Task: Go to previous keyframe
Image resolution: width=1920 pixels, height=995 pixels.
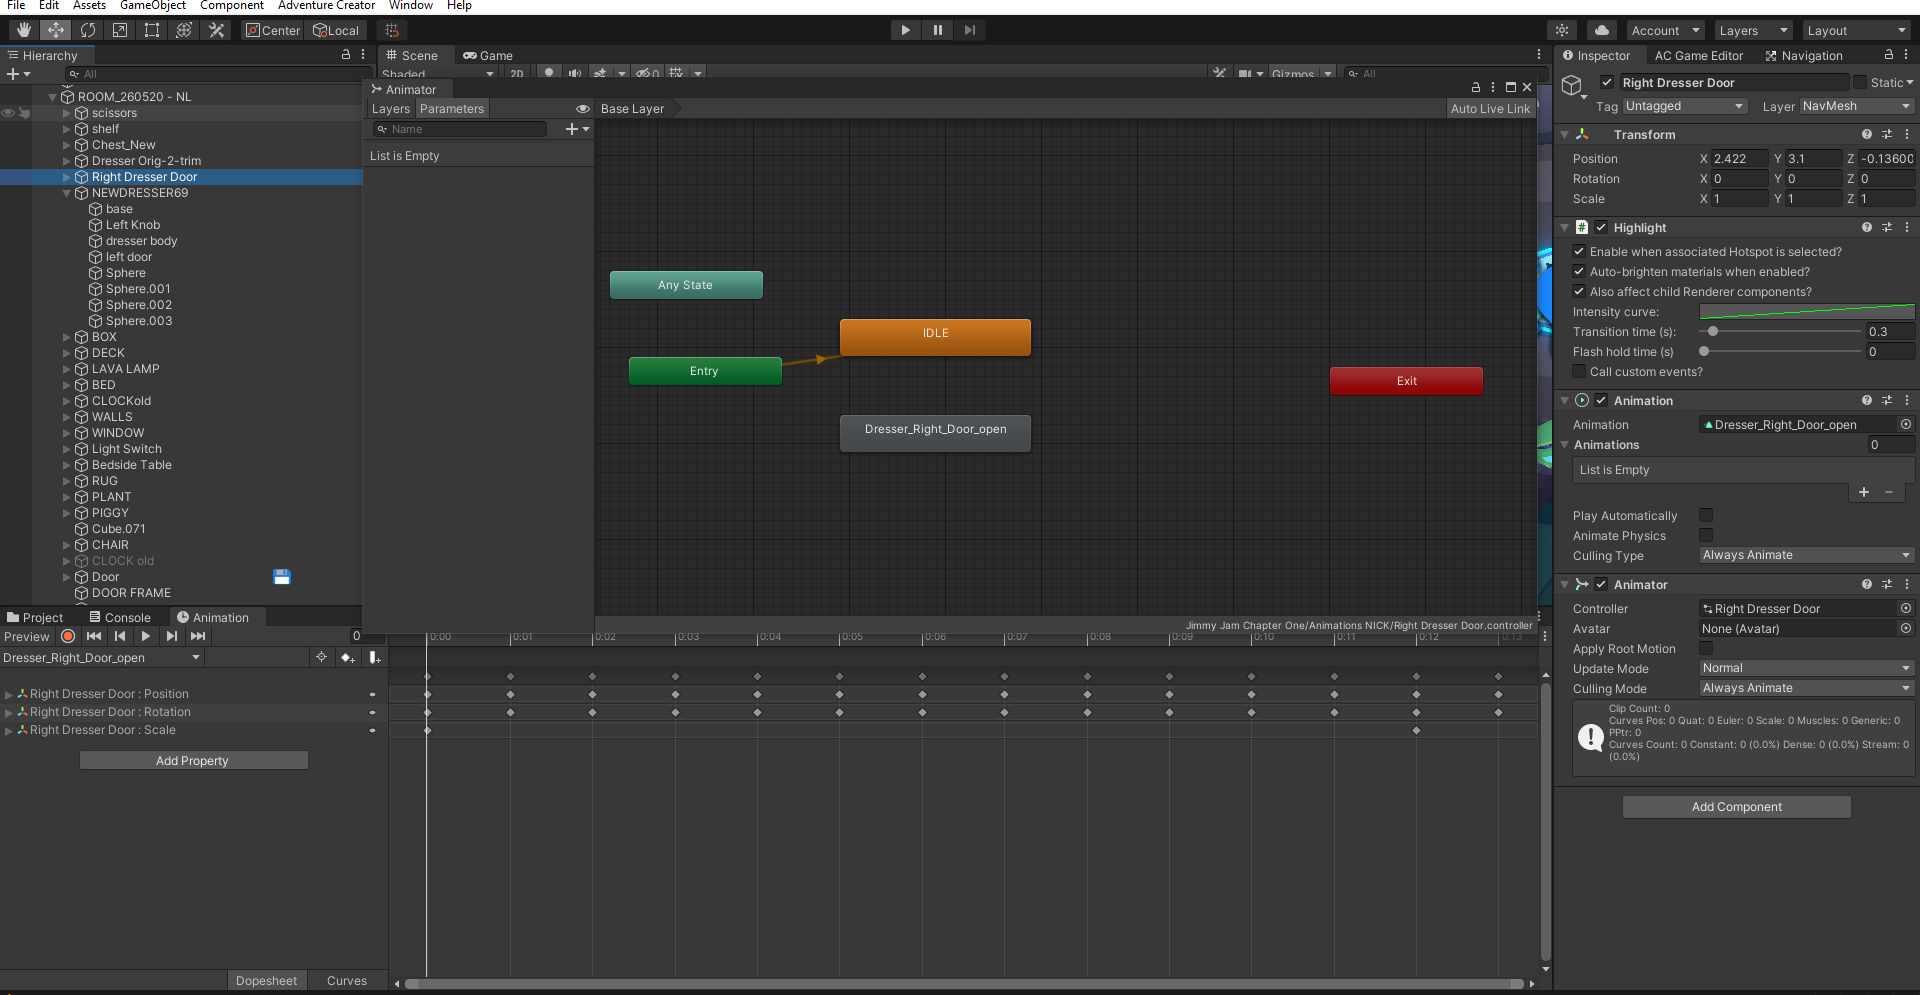Action: point(120,636)
